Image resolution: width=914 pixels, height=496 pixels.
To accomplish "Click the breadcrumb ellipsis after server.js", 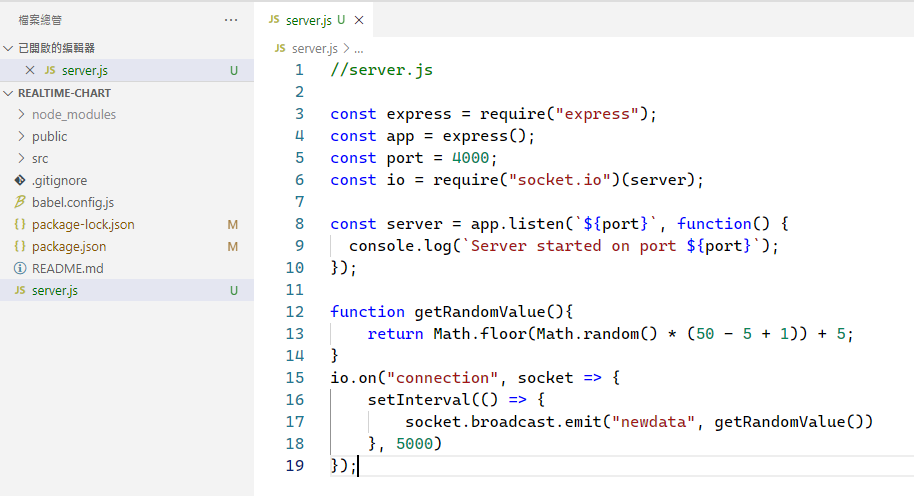I will coord(358,48).
